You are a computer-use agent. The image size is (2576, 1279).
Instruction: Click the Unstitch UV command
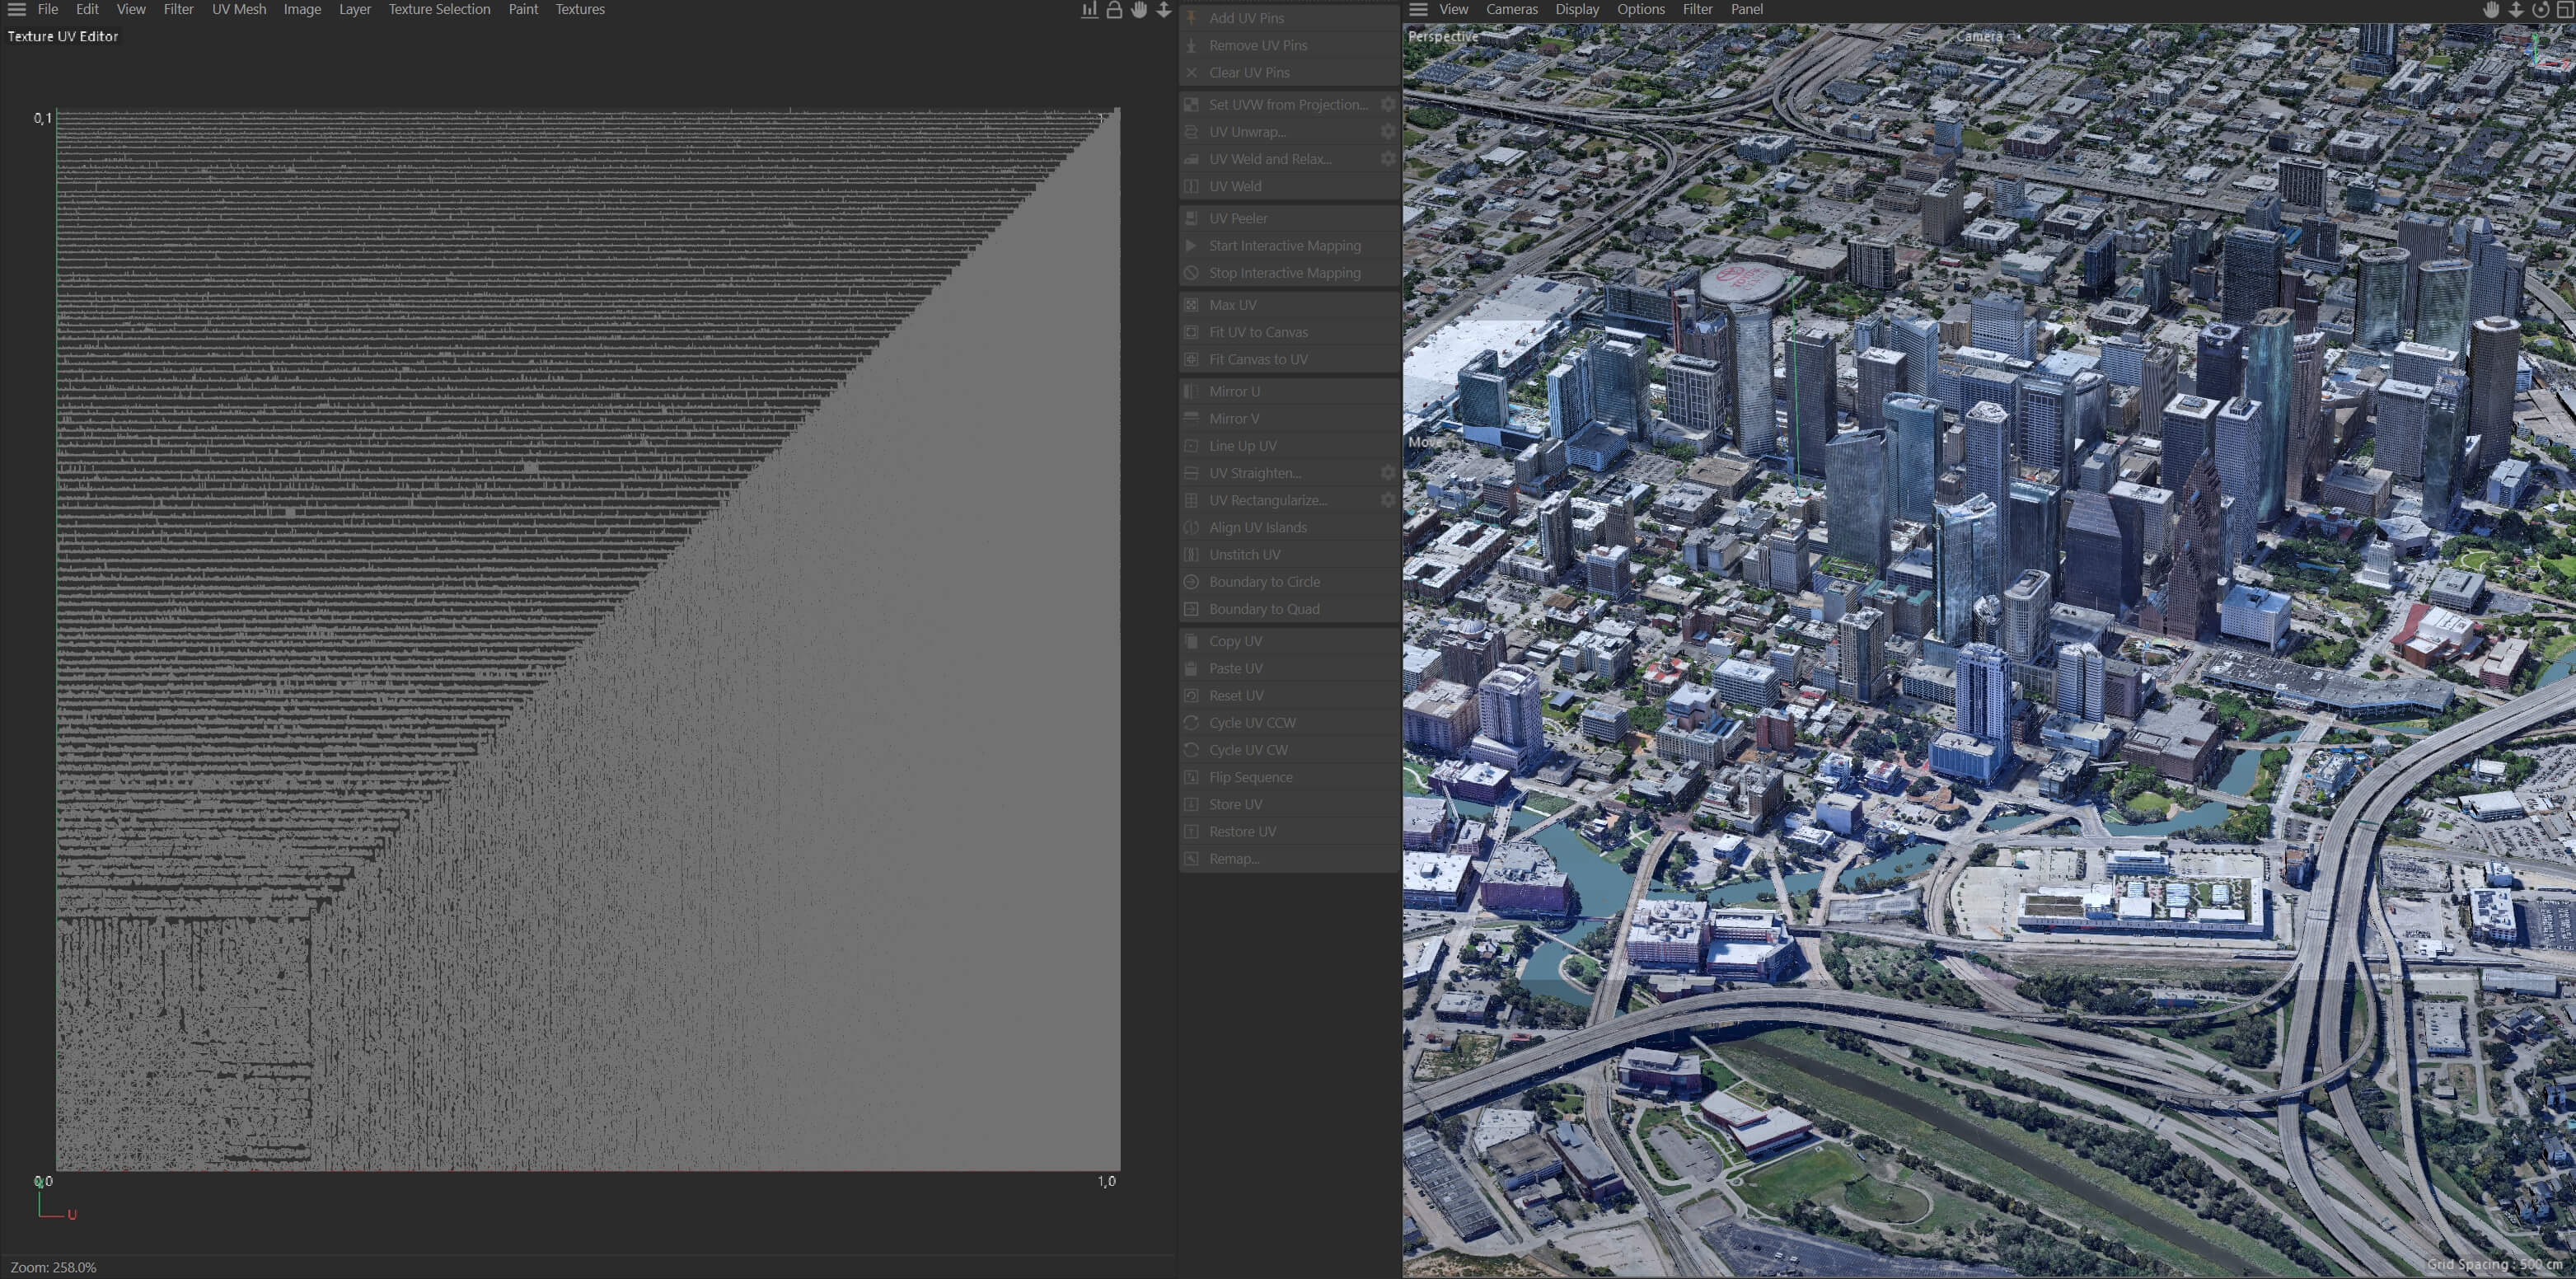(x=1289, y=554)
